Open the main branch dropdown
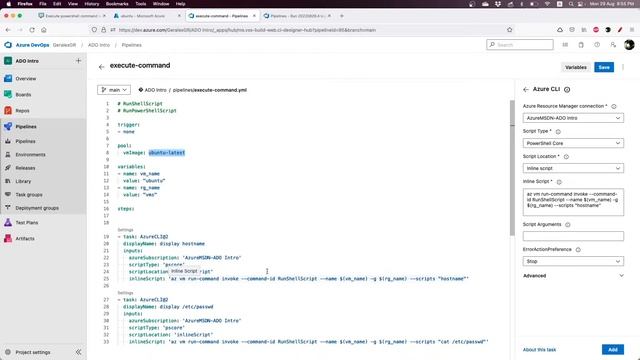 click(114, 90)
